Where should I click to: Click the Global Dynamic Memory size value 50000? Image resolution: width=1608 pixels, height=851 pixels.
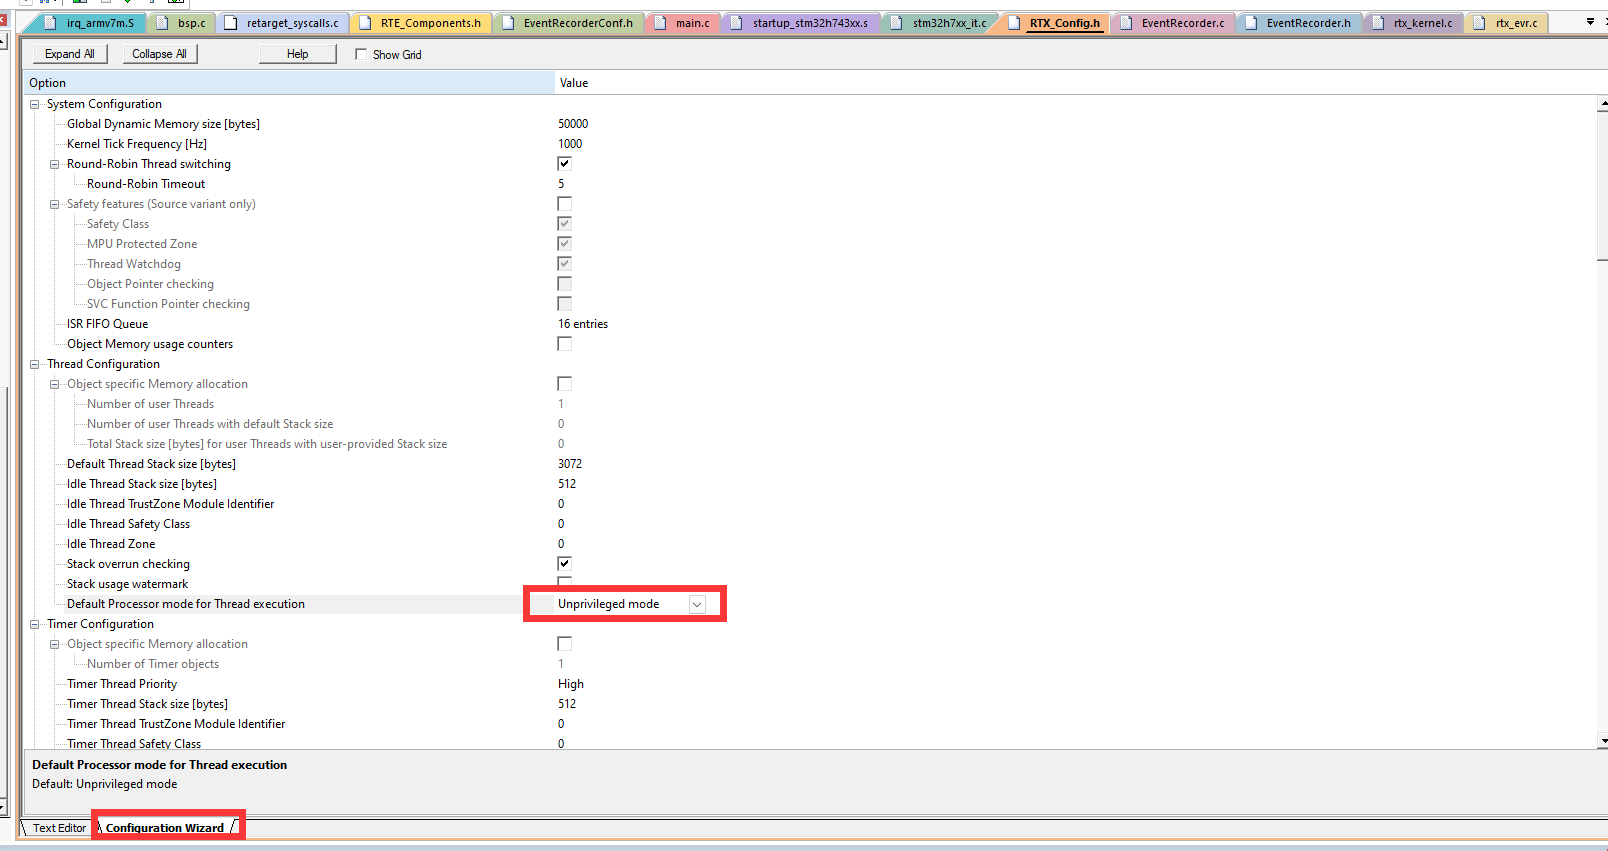click(573, 124)
